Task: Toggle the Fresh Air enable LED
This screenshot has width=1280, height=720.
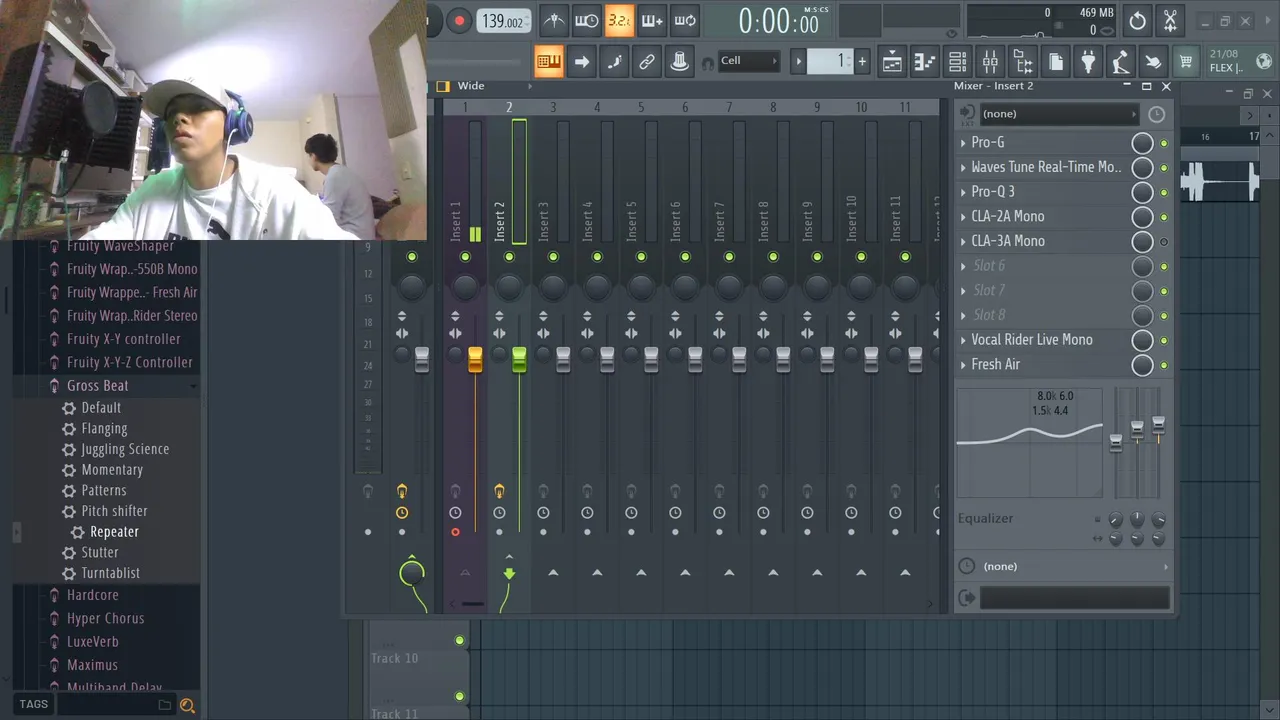Action: 1164,365
